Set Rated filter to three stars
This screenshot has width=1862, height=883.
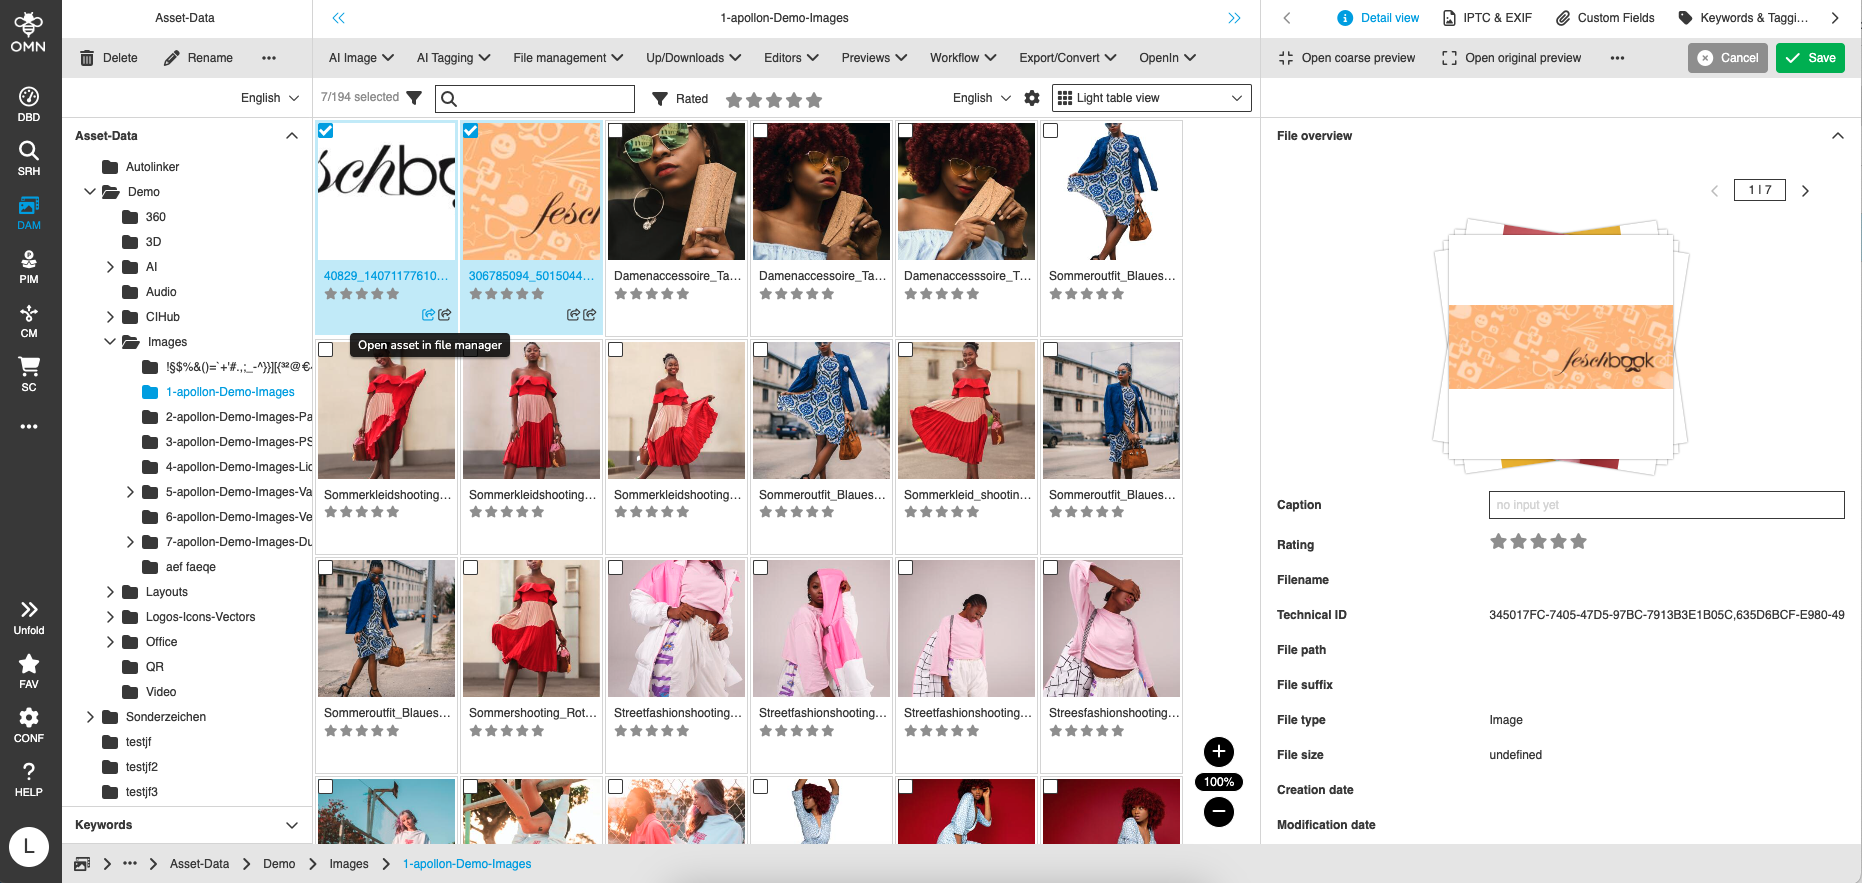pyautogui.click(x=774, y=100)
